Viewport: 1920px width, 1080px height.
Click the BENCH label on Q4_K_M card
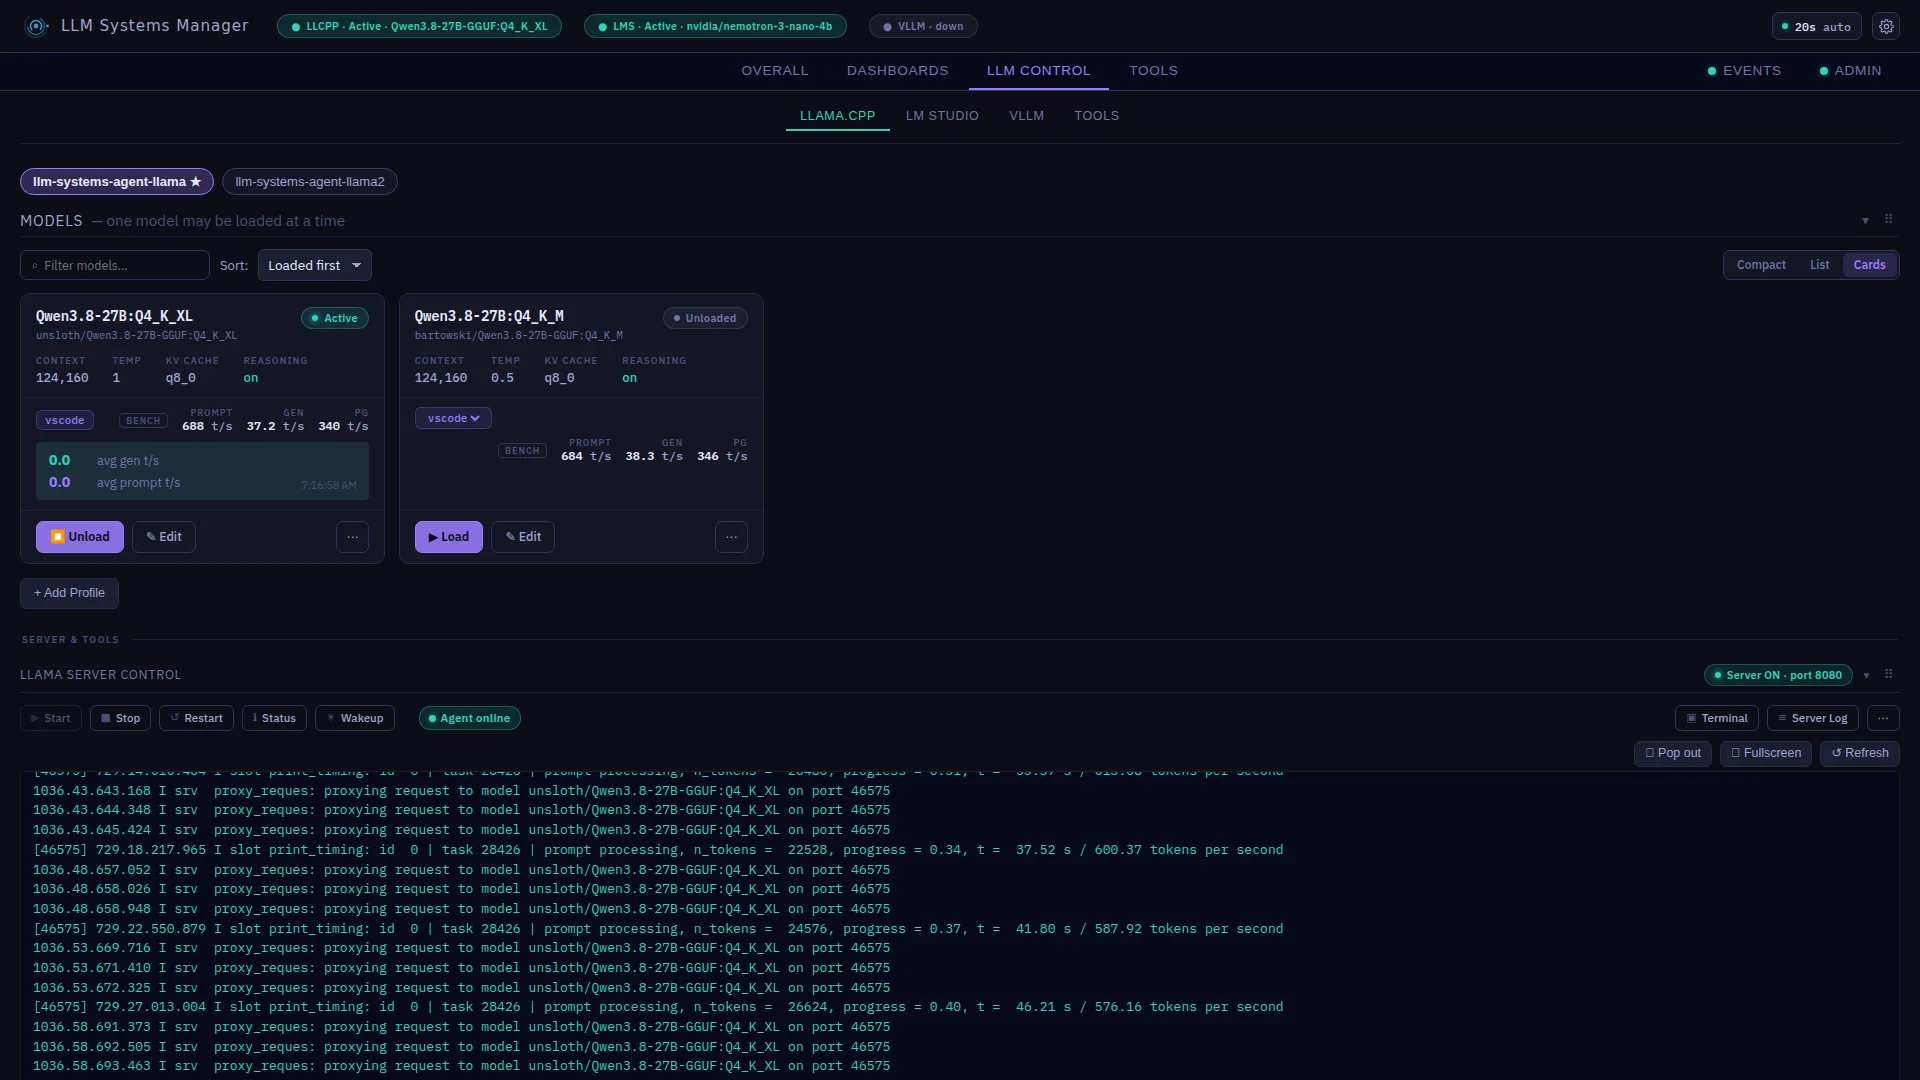(x=522, y=451)
